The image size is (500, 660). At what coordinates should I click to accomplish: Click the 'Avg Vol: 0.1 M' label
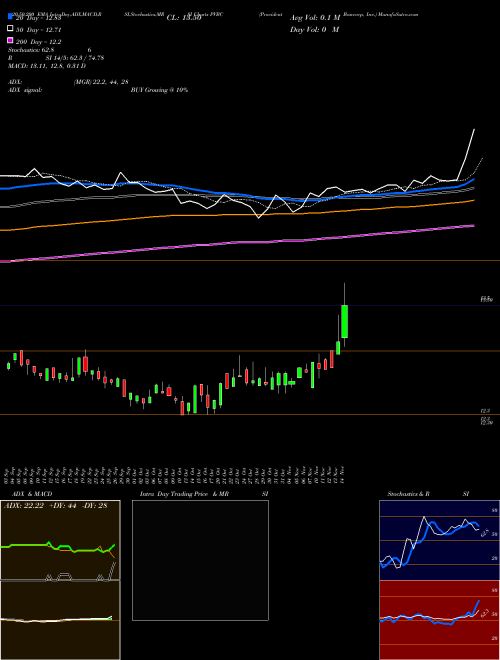point(315,18)
